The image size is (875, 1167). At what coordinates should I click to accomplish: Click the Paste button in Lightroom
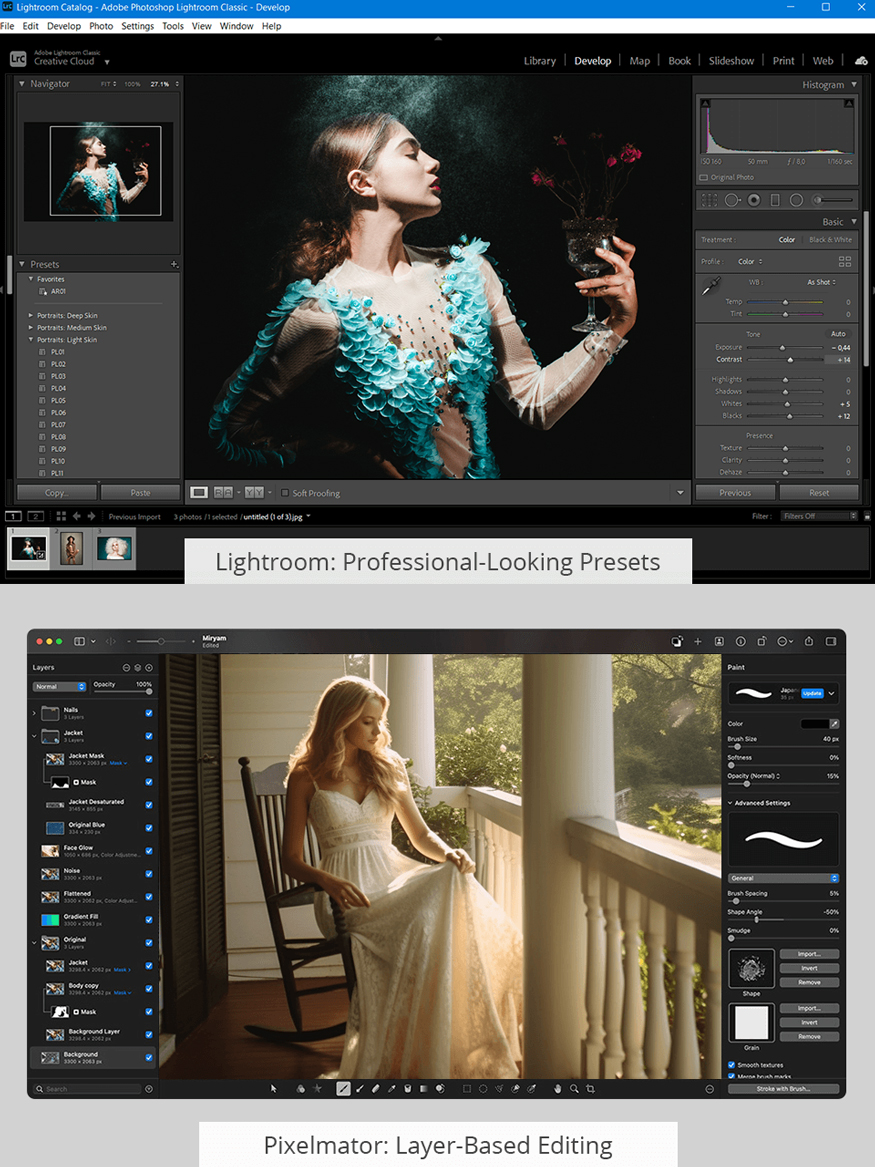click(x=141, y=493)
